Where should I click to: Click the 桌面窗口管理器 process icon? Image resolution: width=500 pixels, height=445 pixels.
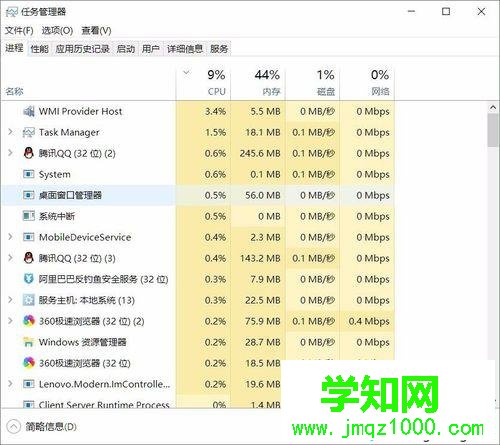[29, 195]
